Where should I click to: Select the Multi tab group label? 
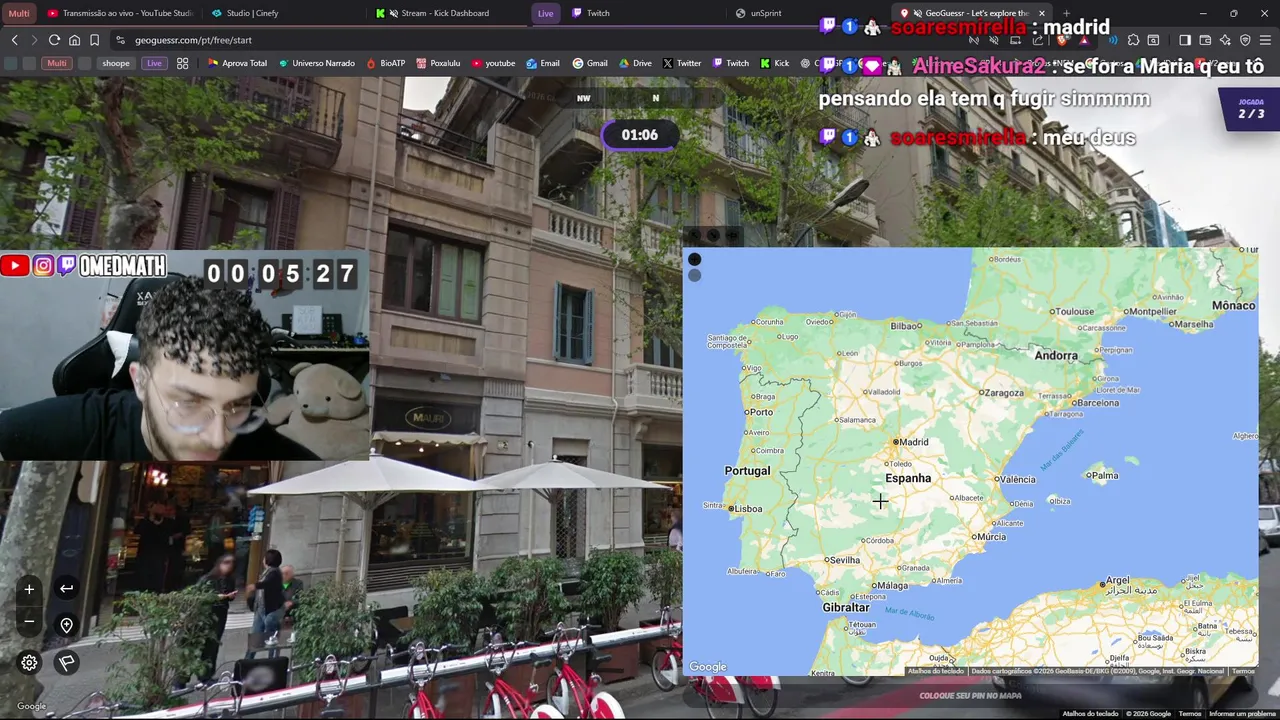pyautogui.click(x=19, y=13)
